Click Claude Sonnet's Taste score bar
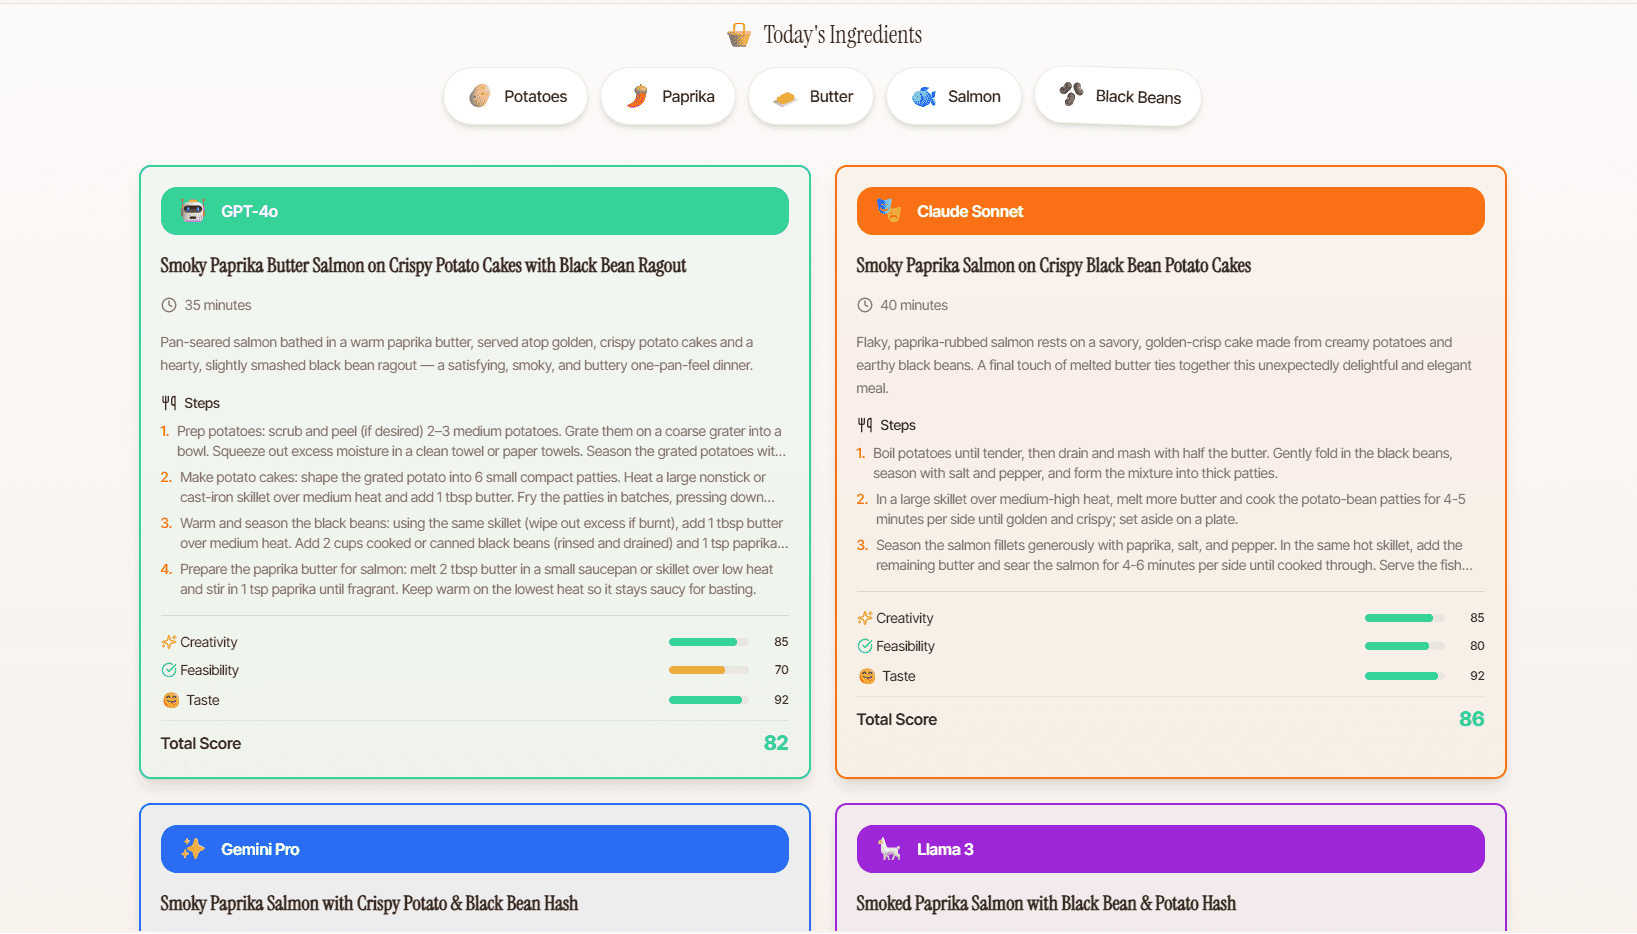This screenshot has height=934, width=1637. [1404, 676]
